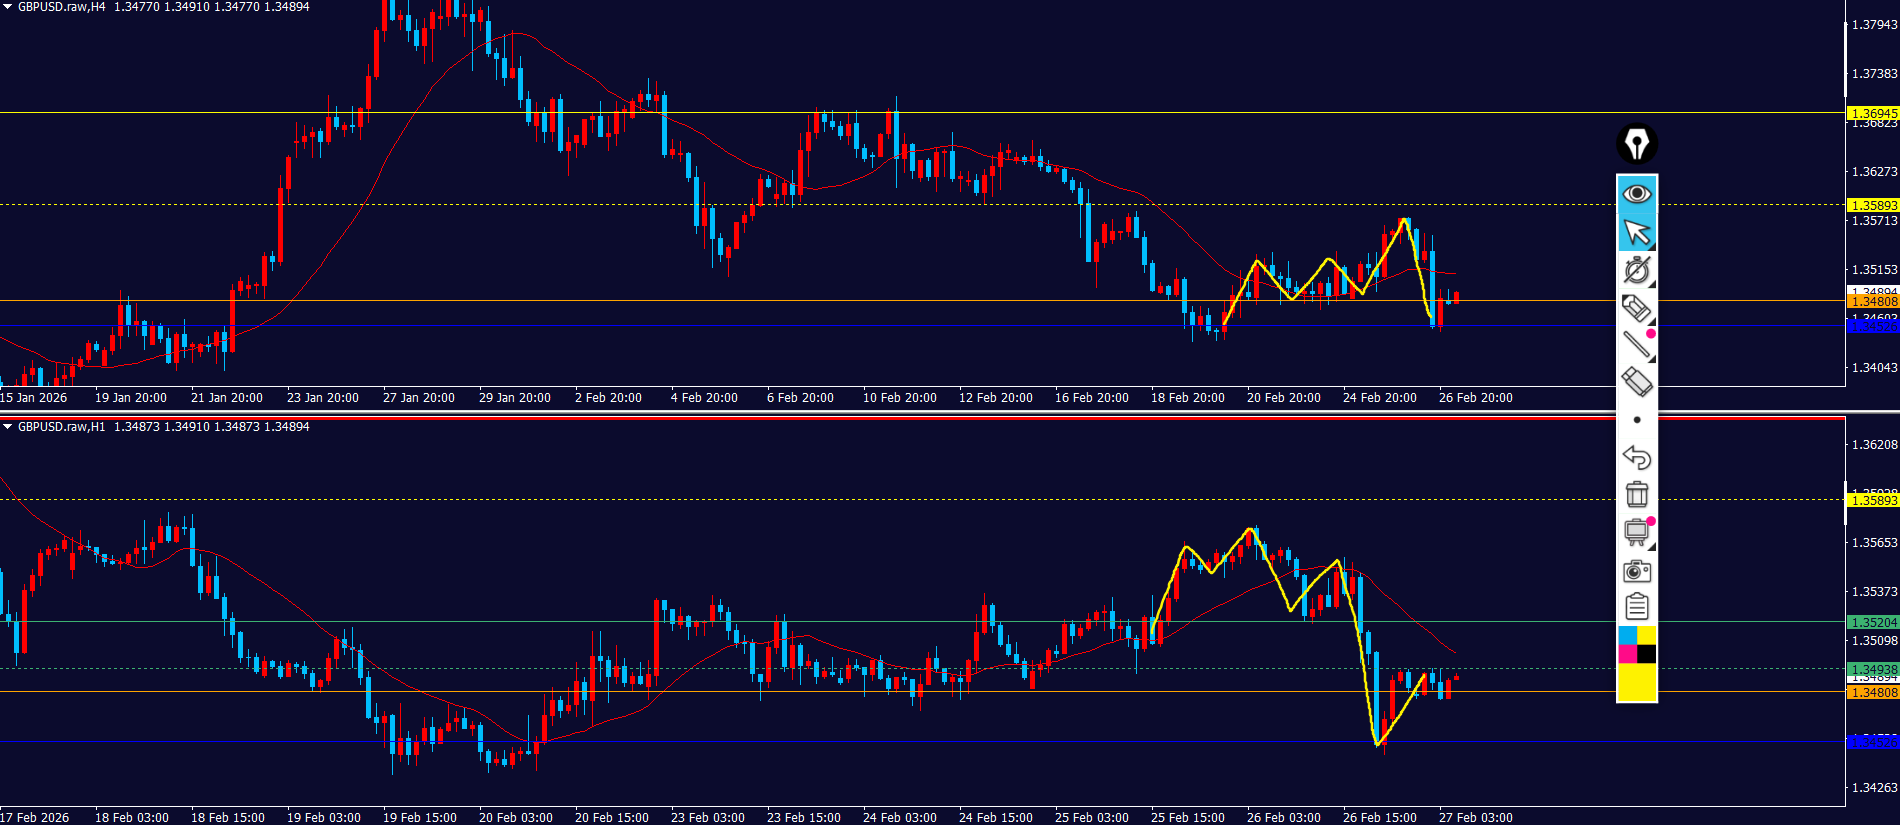Select the highlighter marker tool
This screenshot has height=825, width=1900.
tap(1636, 308)
